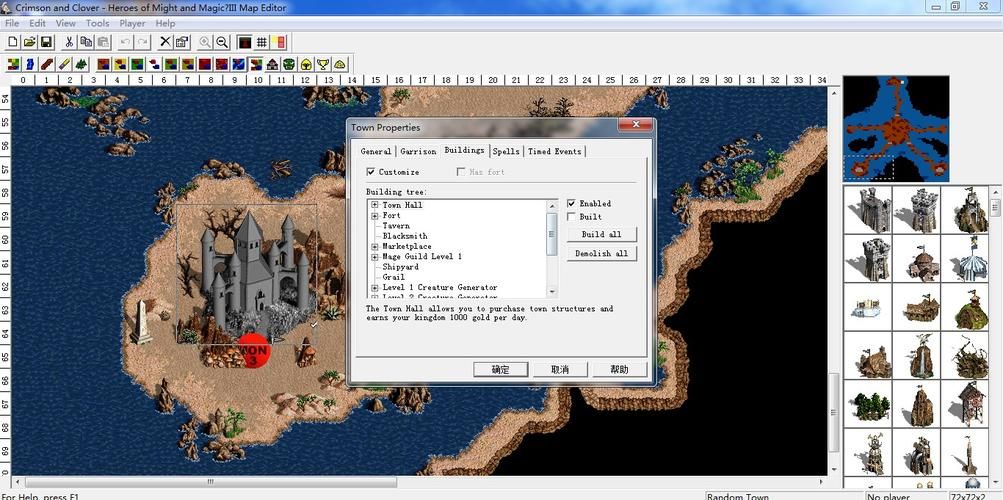Click the Zoom in magnifier icon
The image size is (1003, 500).
tap(205, 42)
